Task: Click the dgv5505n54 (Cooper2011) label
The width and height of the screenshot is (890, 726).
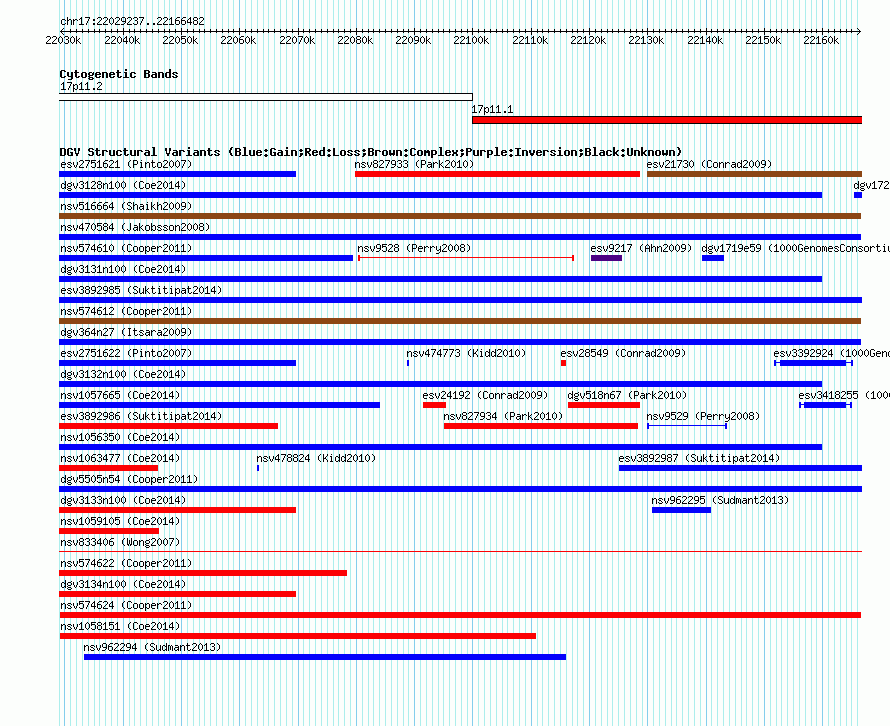Action: click(x=129, y=479)
